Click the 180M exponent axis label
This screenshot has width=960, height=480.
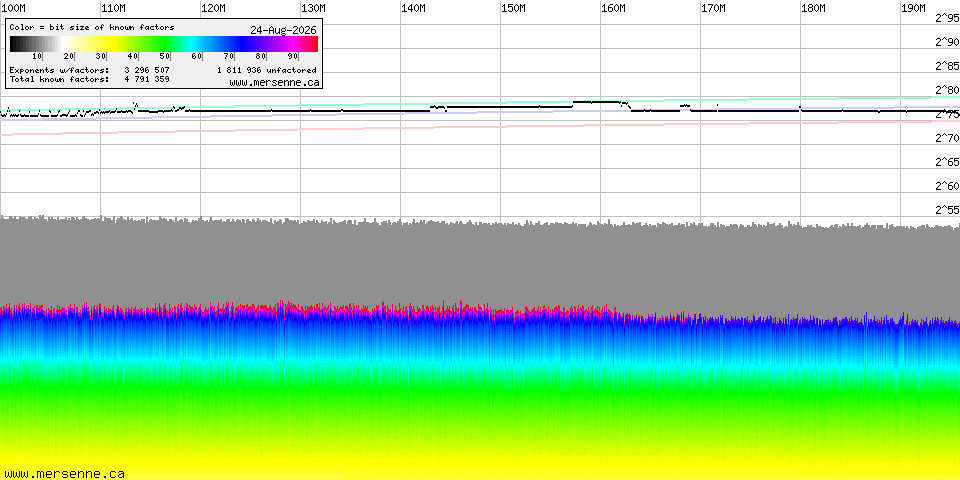click(x=813, y=8)
